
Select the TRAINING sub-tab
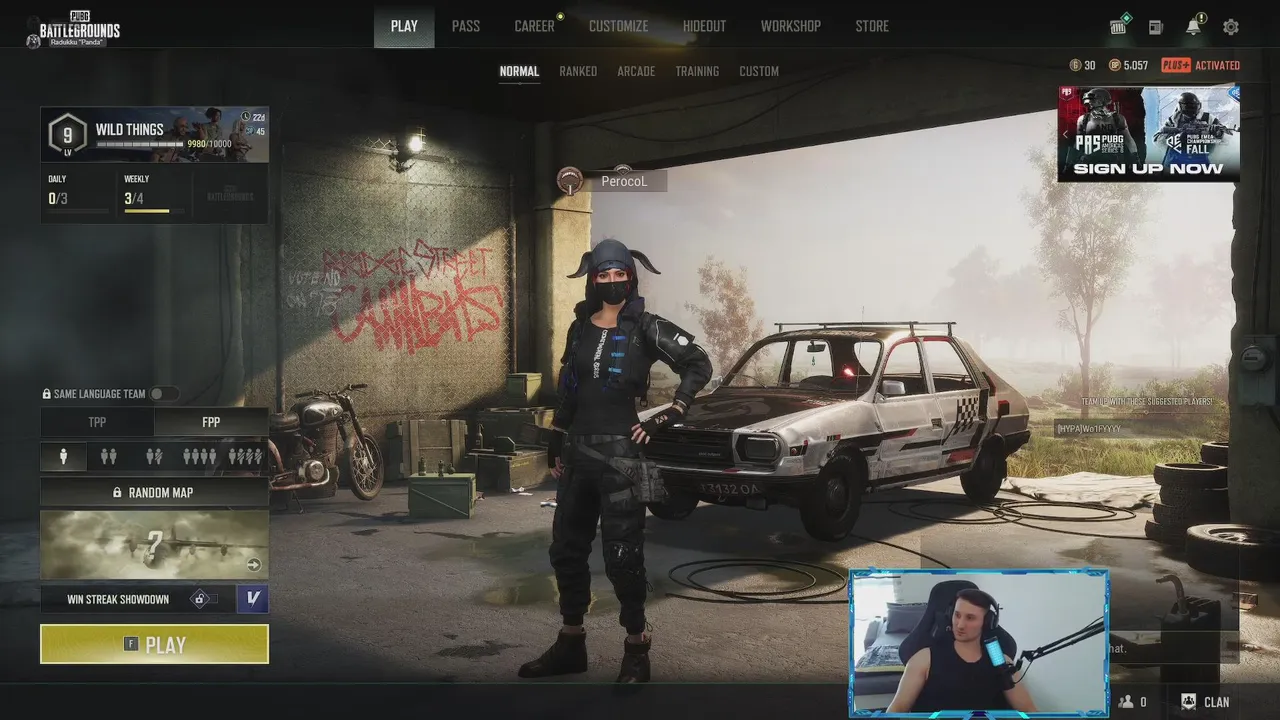(x=697, y=71)
